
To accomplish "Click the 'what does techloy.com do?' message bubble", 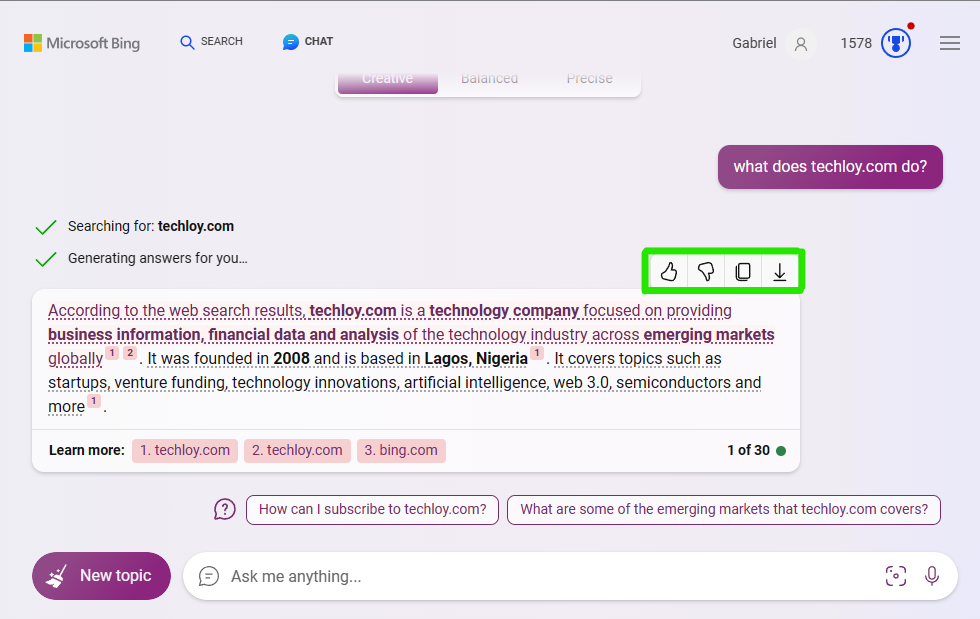I will tap(830, 167).
